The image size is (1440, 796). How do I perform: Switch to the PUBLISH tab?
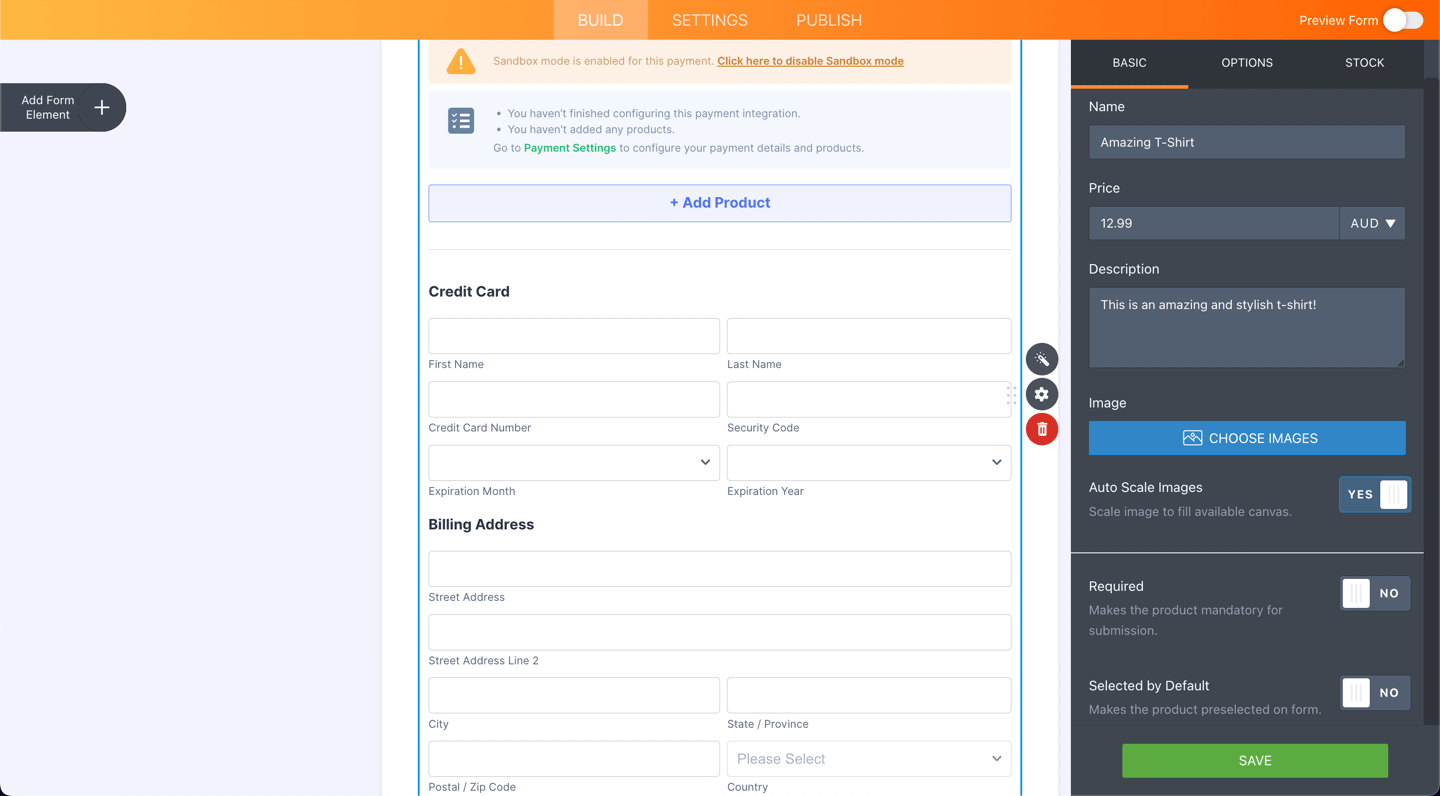coord(829,20)
